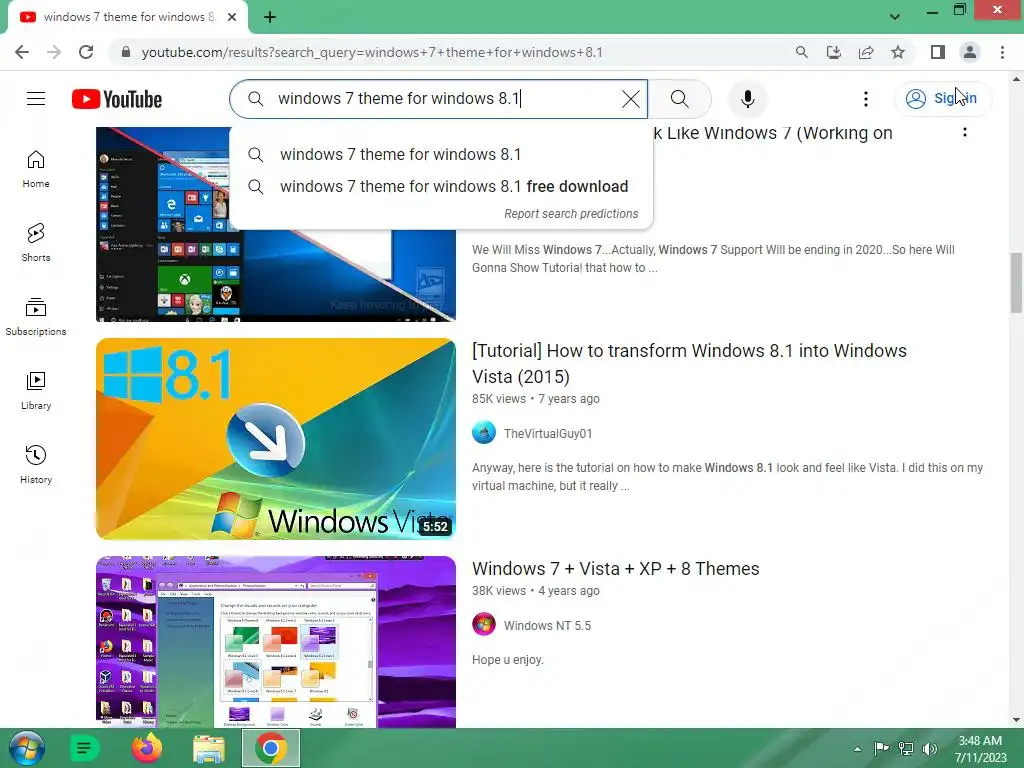Screen dimensions: 1024x768
Task: Visit Windows NT 5.5 channel name
Action: pyautogui.click(x=547, y=626)
